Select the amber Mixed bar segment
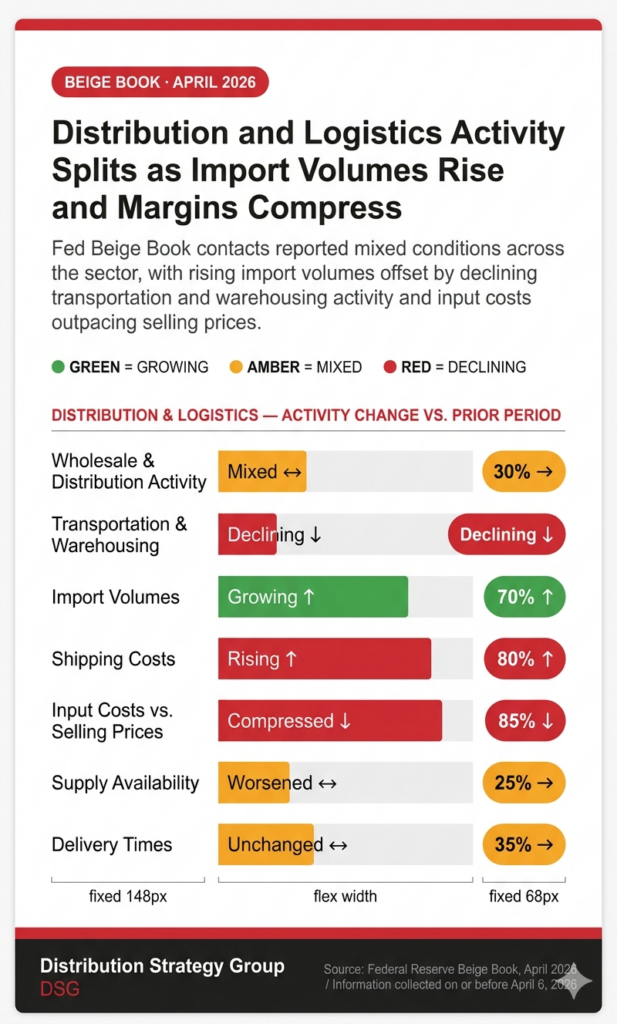The width and height of the screenshot is (617, 1024). (x=262, y=471)
